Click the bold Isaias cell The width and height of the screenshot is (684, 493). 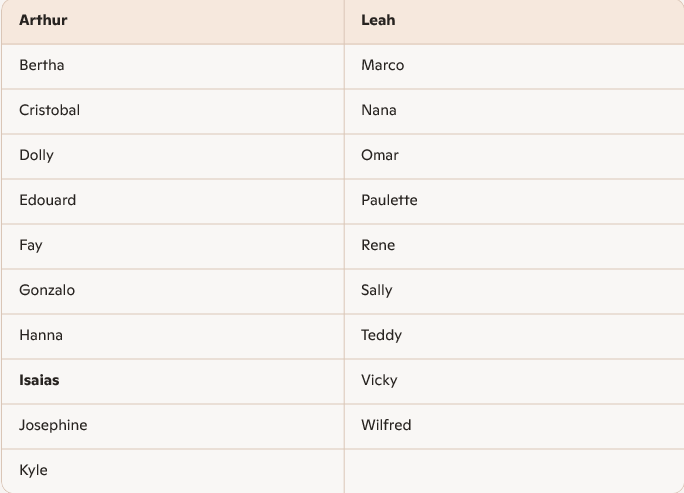pos(40,380)
